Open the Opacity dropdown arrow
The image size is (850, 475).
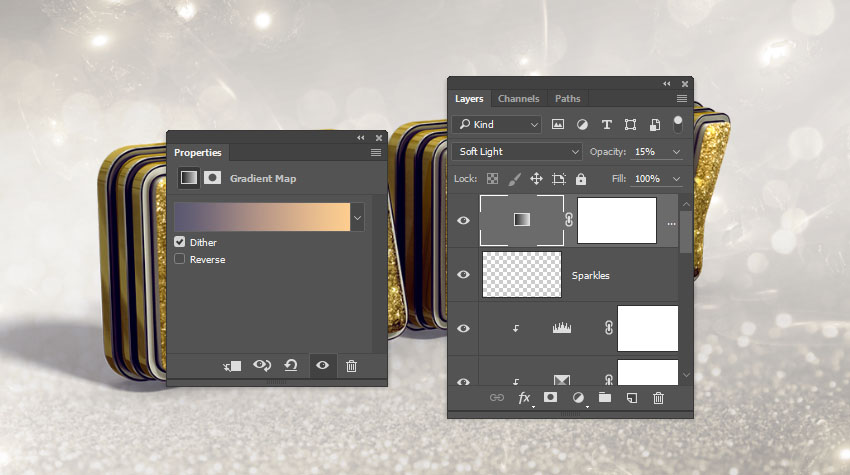click(677, 152)
